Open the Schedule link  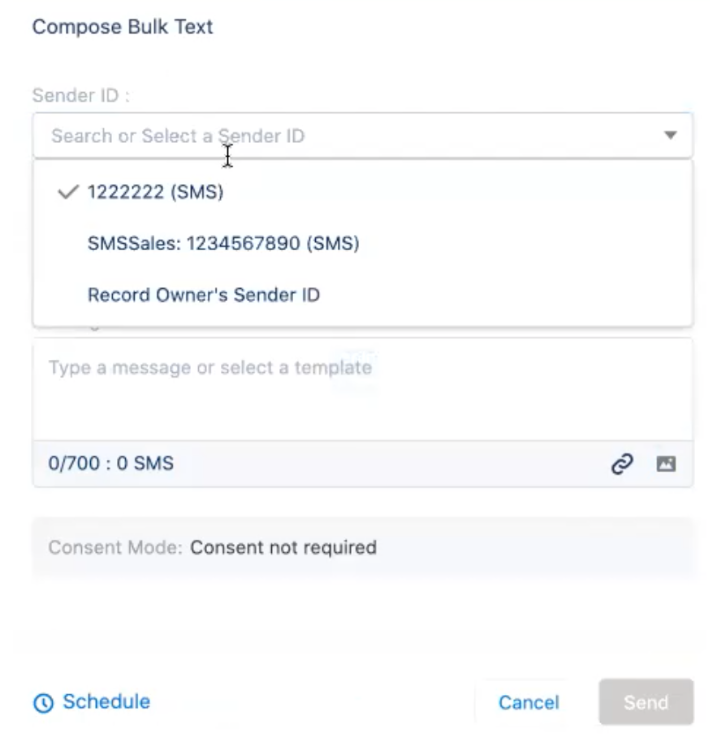coord(106,702)
